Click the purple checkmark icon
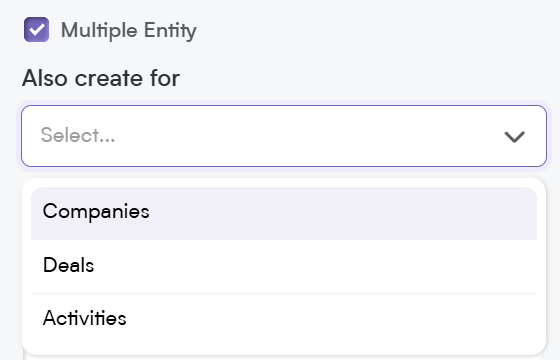The height and width of the screenshot is (360, 560). click(36, 30)
